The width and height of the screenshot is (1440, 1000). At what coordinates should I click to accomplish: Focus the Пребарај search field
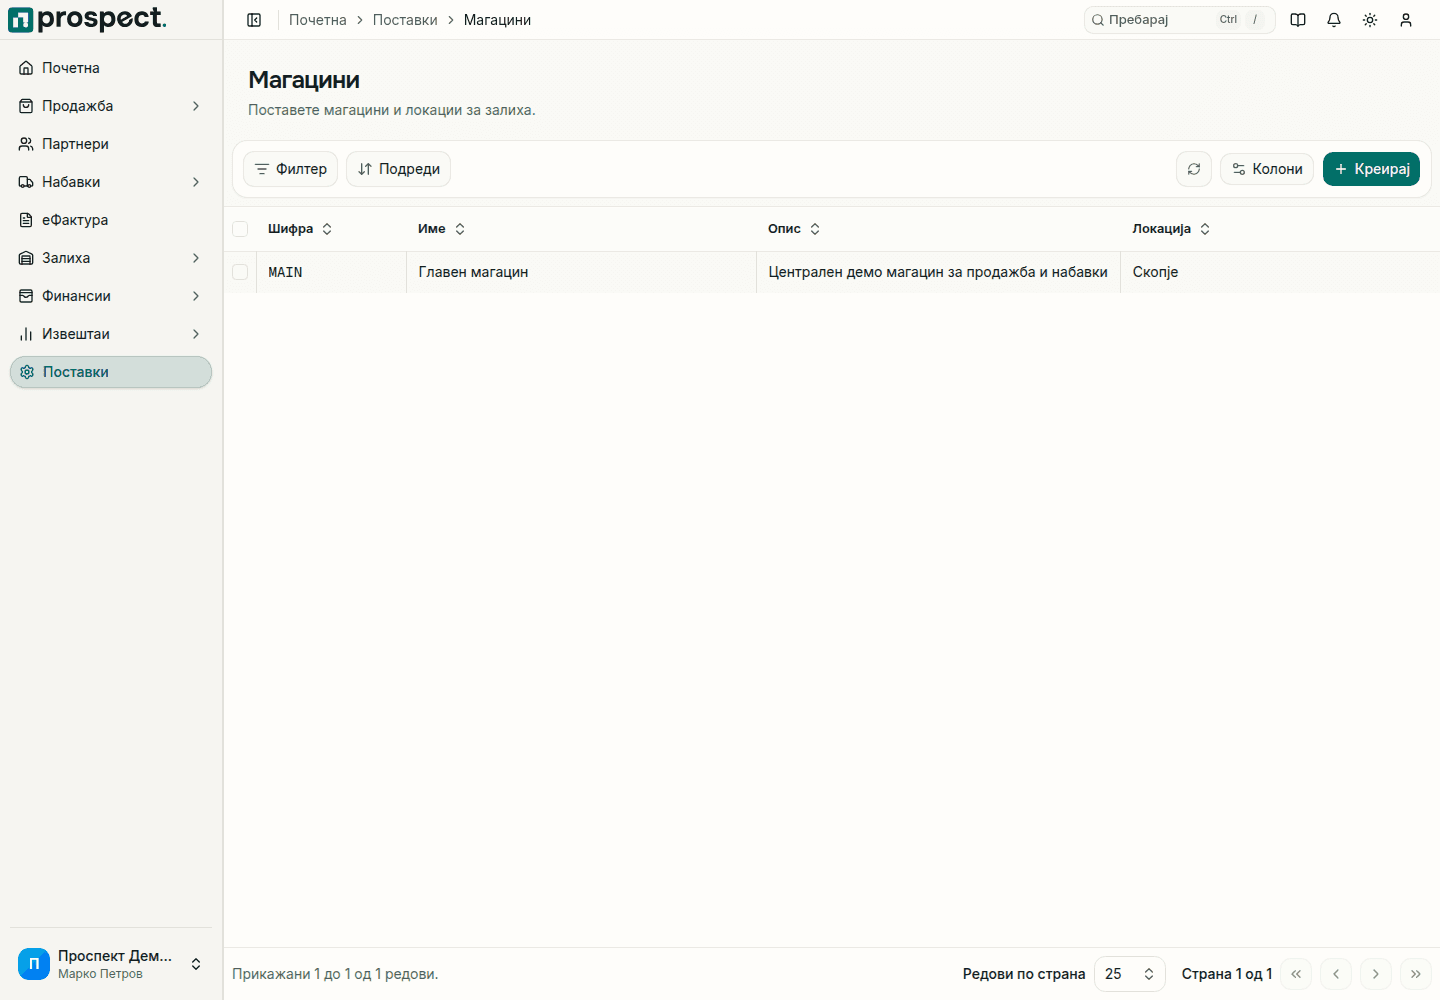(1179, 20)
